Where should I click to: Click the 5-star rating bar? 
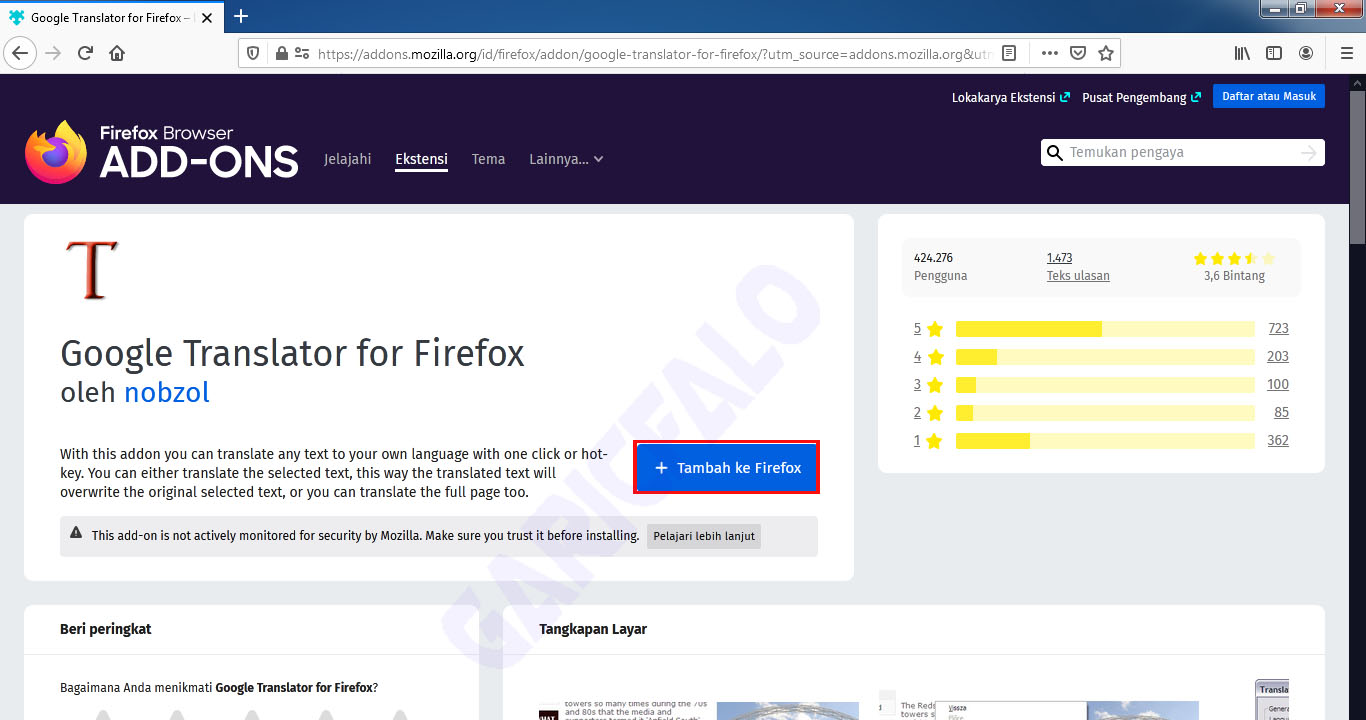pos(1105,329)
